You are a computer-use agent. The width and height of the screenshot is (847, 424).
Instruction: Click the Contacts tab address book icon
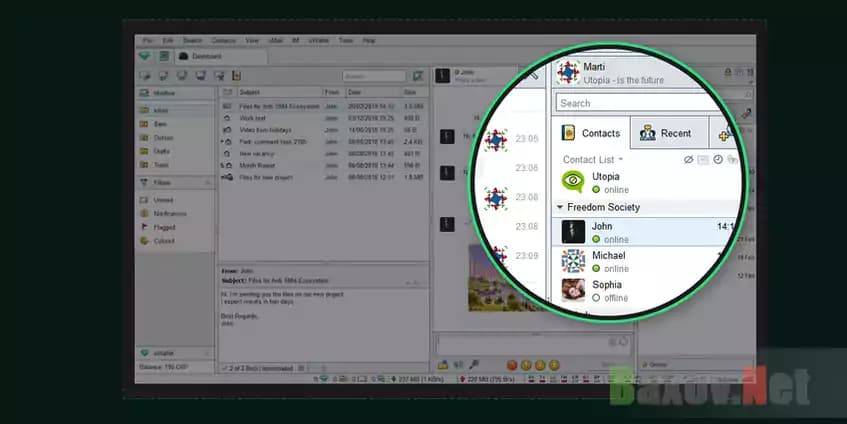(568, 133)
